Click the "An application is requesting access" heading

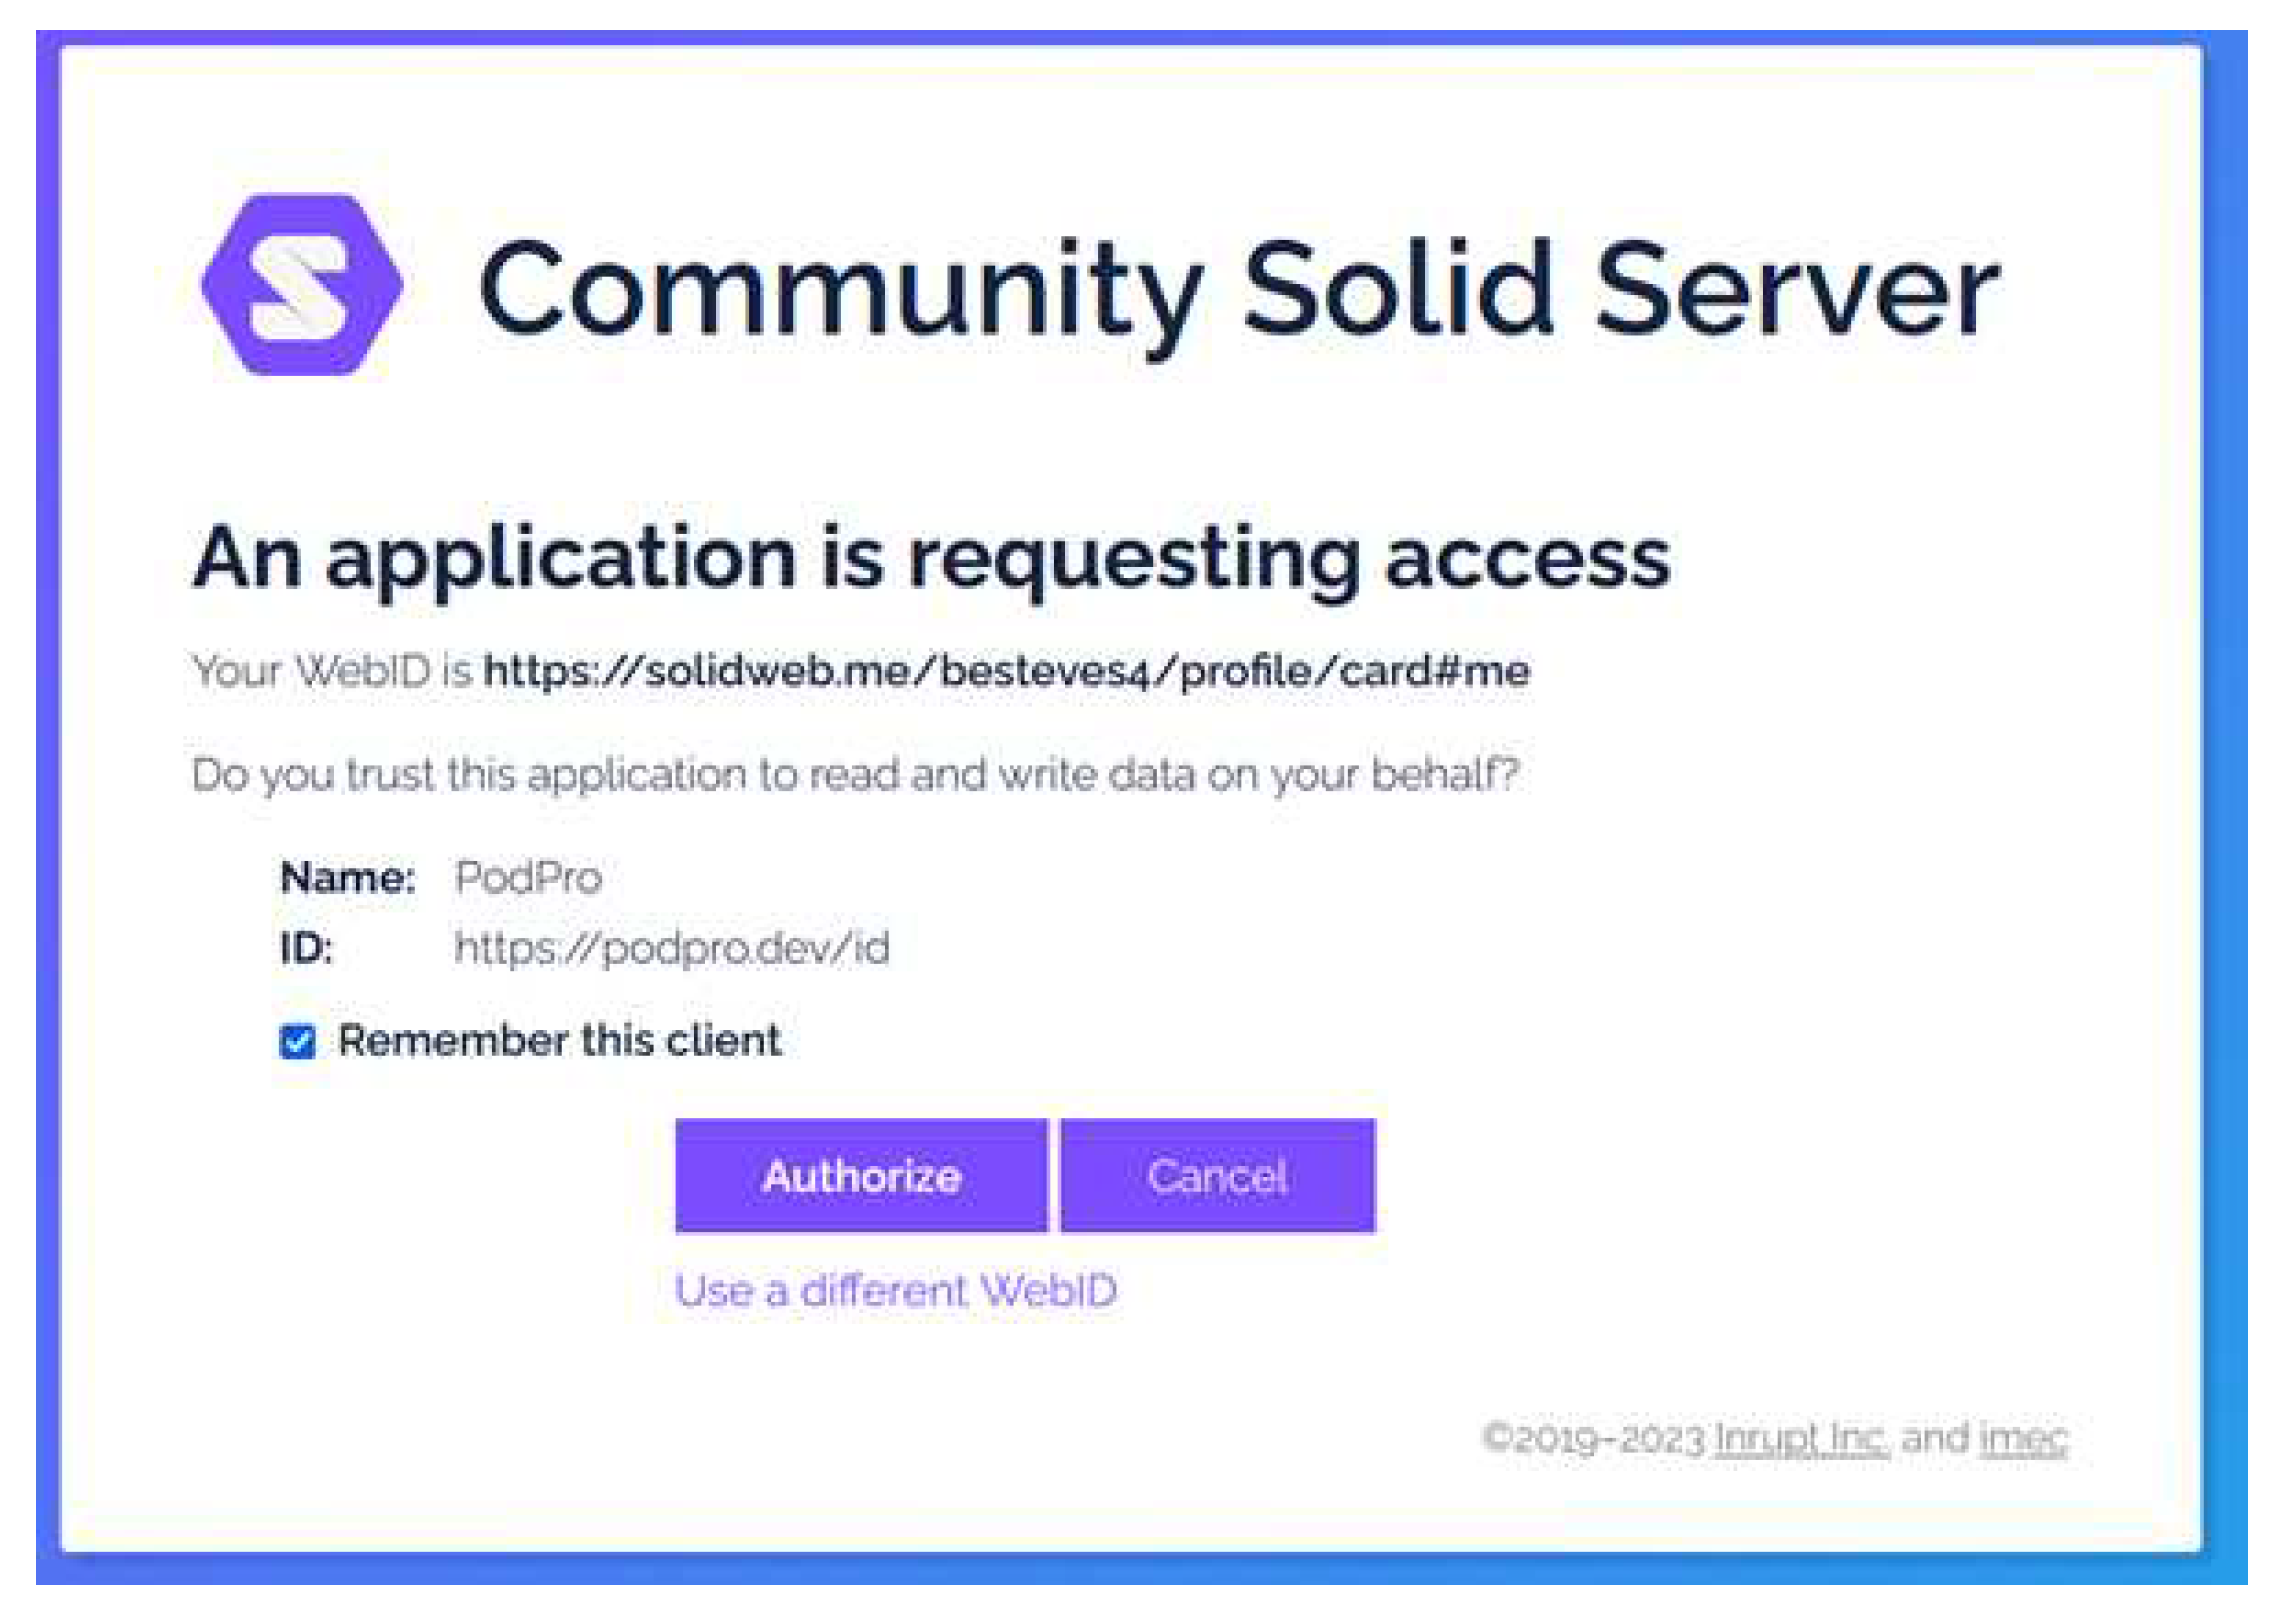[930, 558]
